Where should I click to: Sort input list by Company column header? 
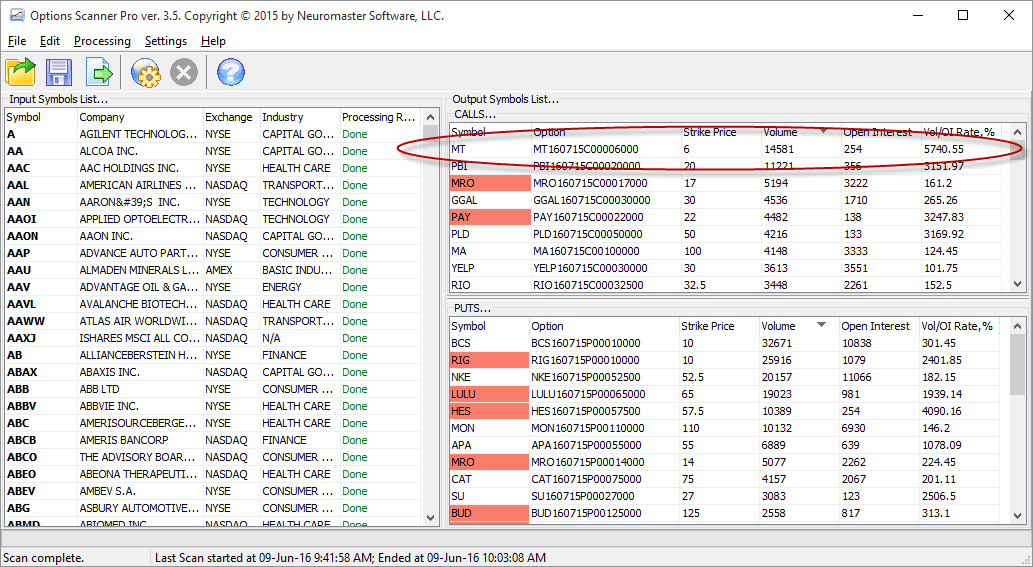pyautogui.click(x=140, y=117)
